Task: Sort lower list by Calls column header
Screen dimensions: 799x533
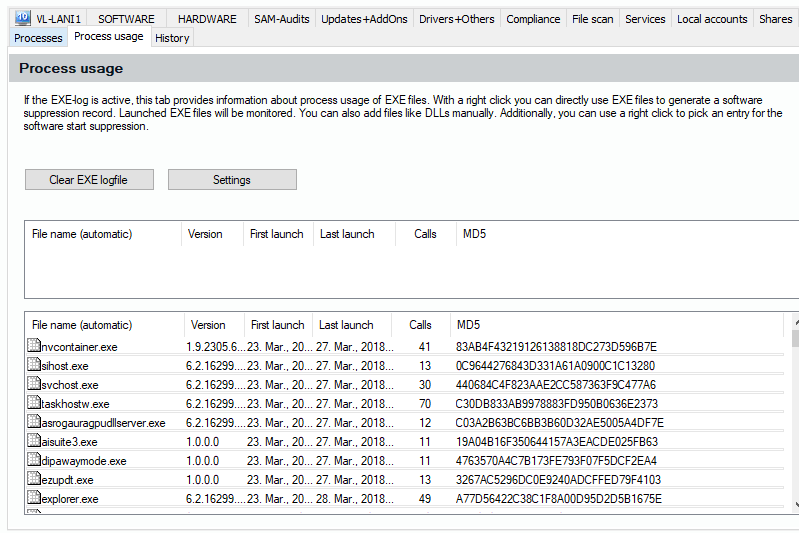Action: tap(420, 325)
